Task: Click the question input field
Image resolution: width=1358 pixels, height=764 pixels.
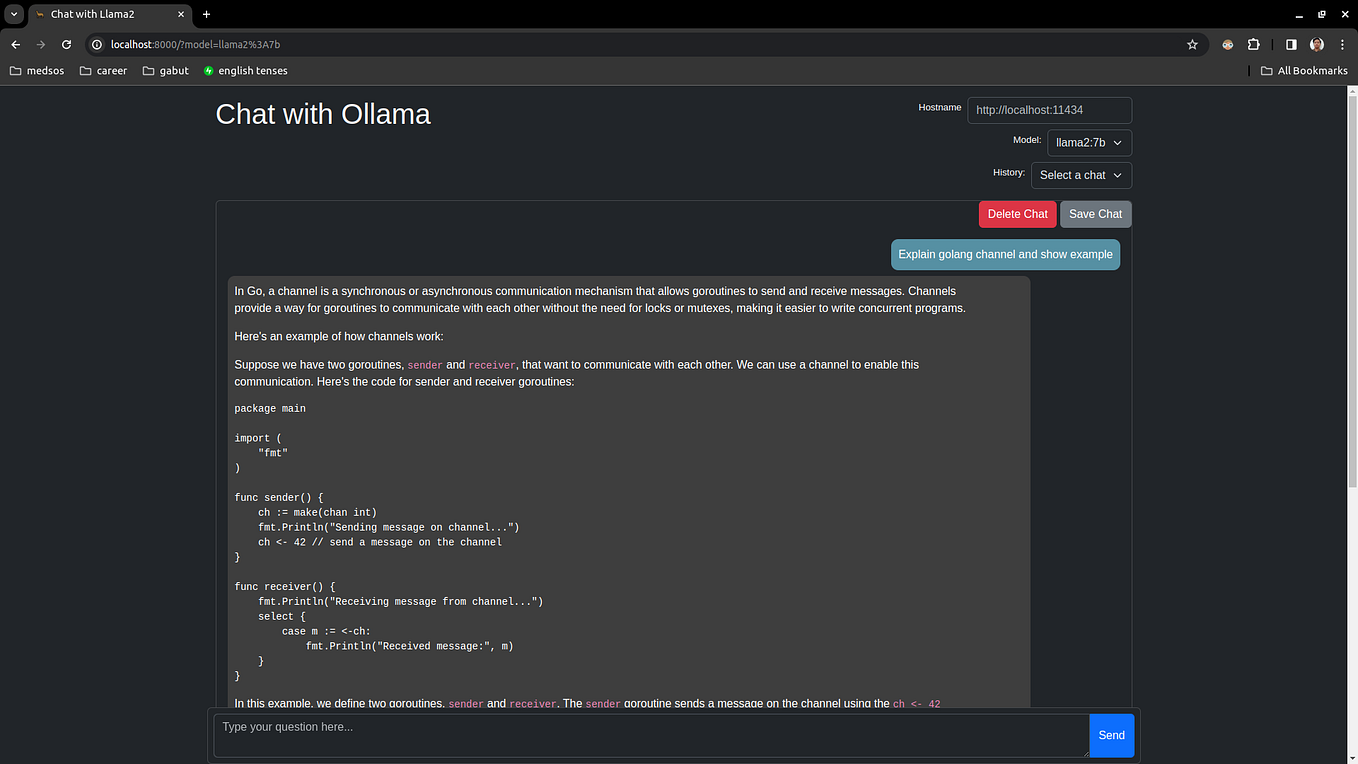Action: [x=650, y=734]
